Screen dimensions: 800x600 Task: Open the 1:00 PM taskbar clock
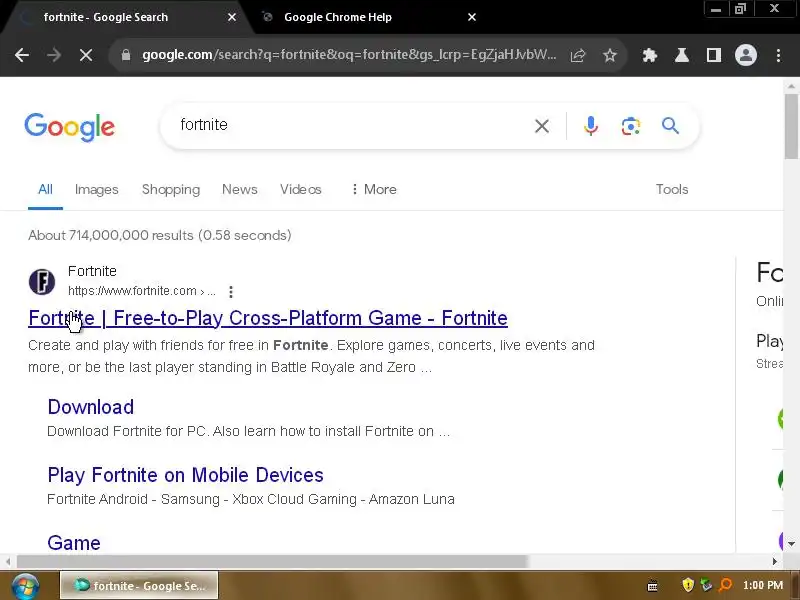click(x=763, y=585)
